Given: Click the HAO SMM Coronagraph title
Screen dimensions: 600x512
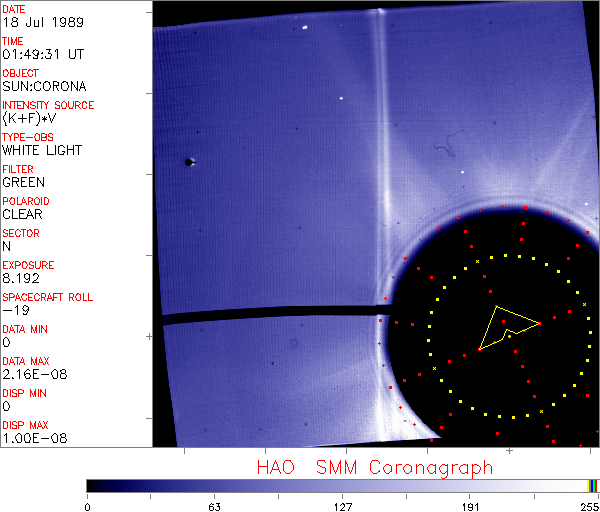Looking at the screenshot, I should click(x=375, y=468).
